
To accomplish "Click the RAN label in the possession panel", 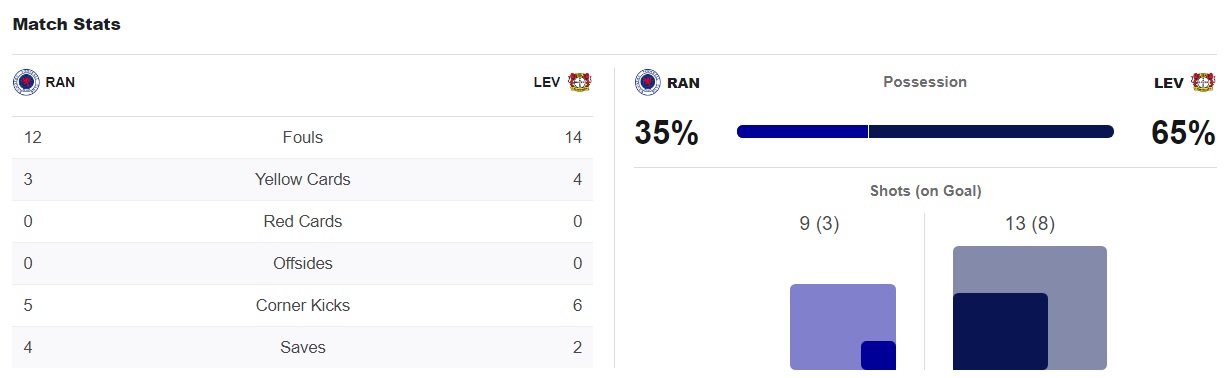I will pos(683,83).
